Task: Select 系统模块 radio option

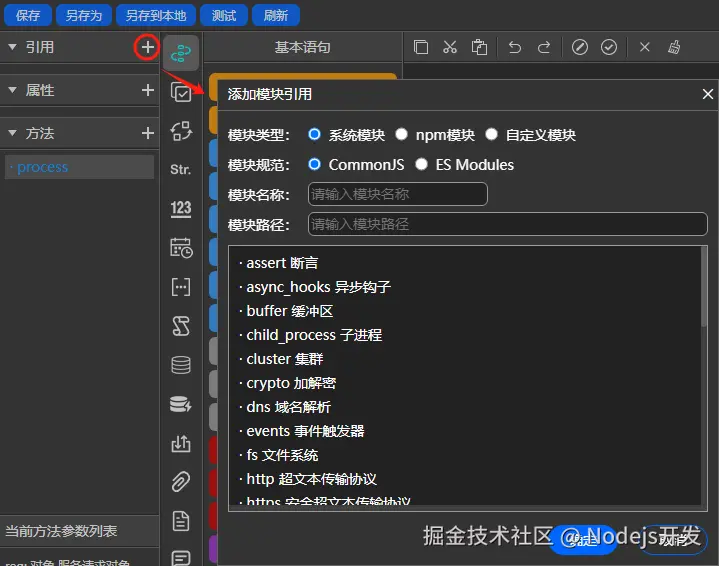Action: (x=315, y=134)
